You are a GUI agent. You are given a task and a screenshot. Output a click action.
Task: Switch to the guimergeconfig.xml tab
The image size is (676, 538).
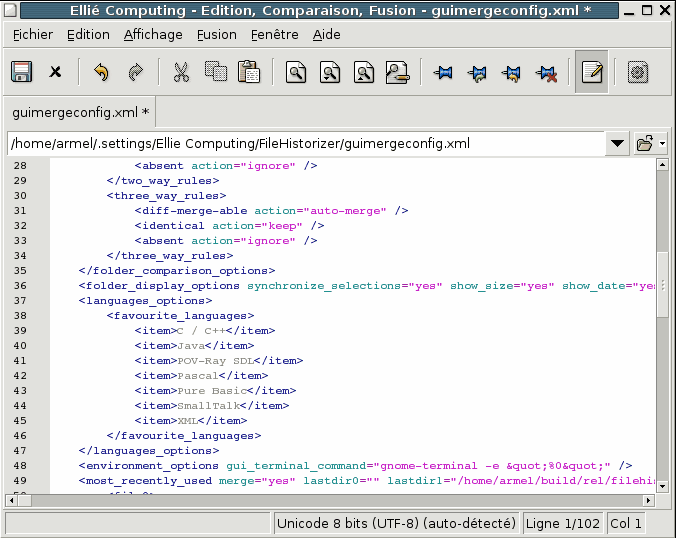click(78, 111)
